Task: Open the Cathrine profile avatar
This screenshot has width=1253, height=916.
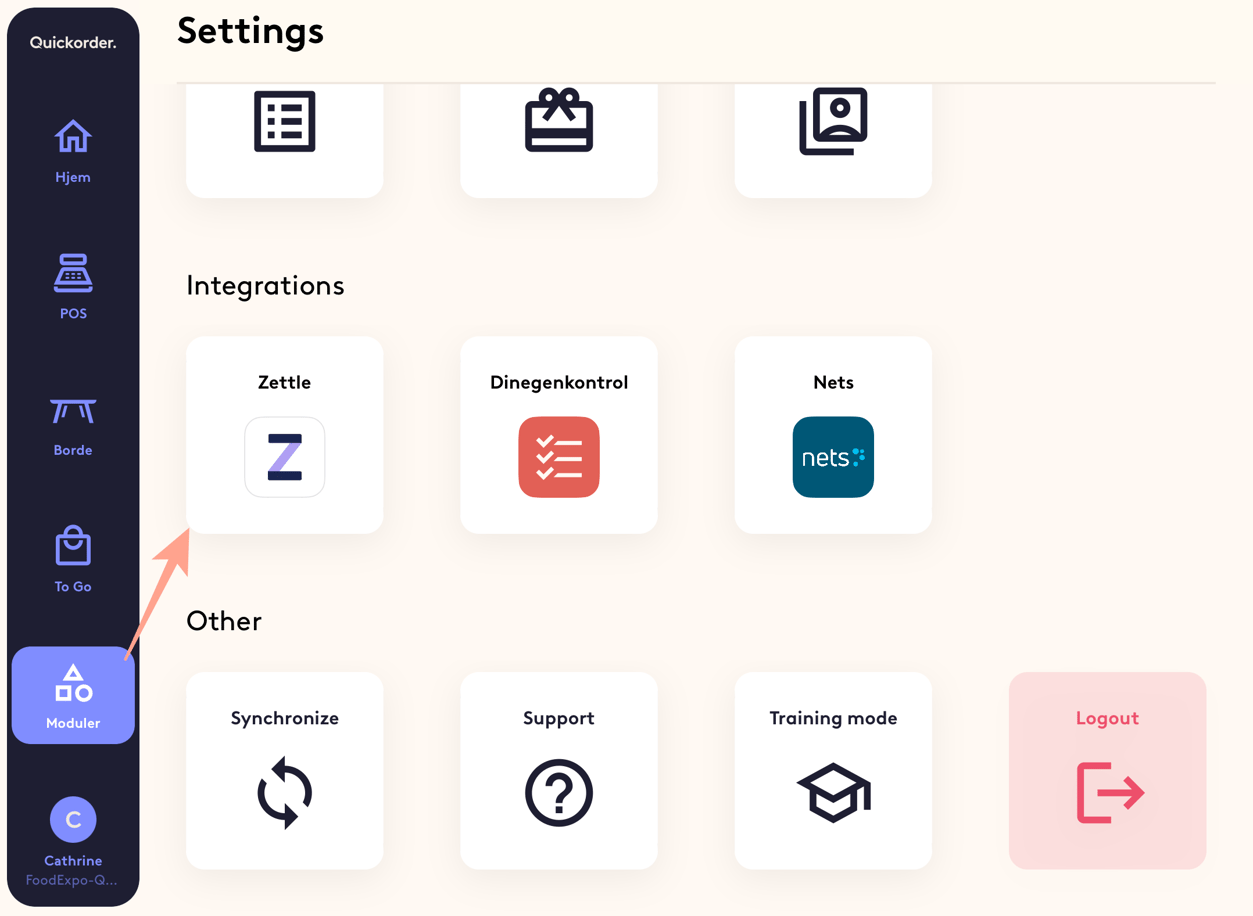Action: (72, 818)
